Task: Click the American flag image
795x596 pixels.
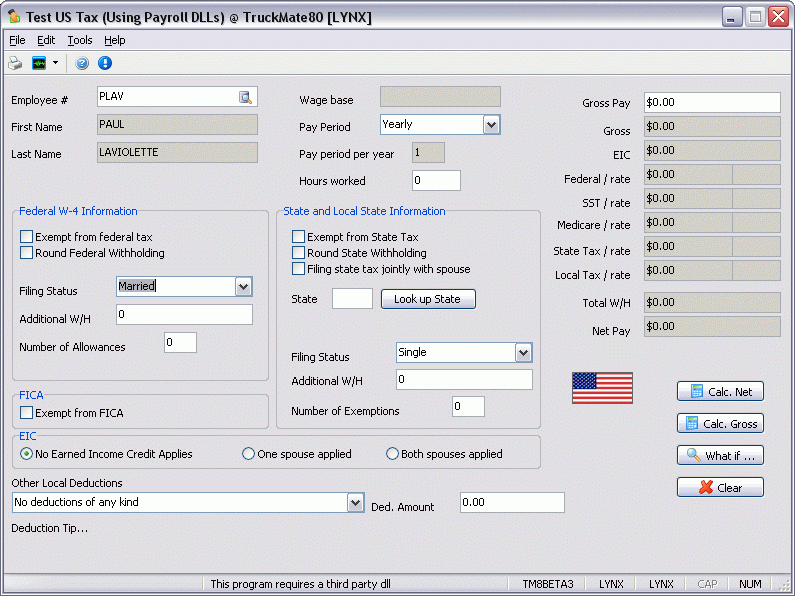Action: point(602,388)
